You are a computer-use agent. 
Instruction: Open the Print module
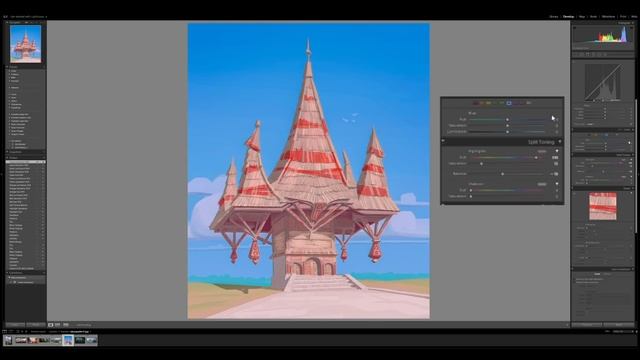pos(623,17)
